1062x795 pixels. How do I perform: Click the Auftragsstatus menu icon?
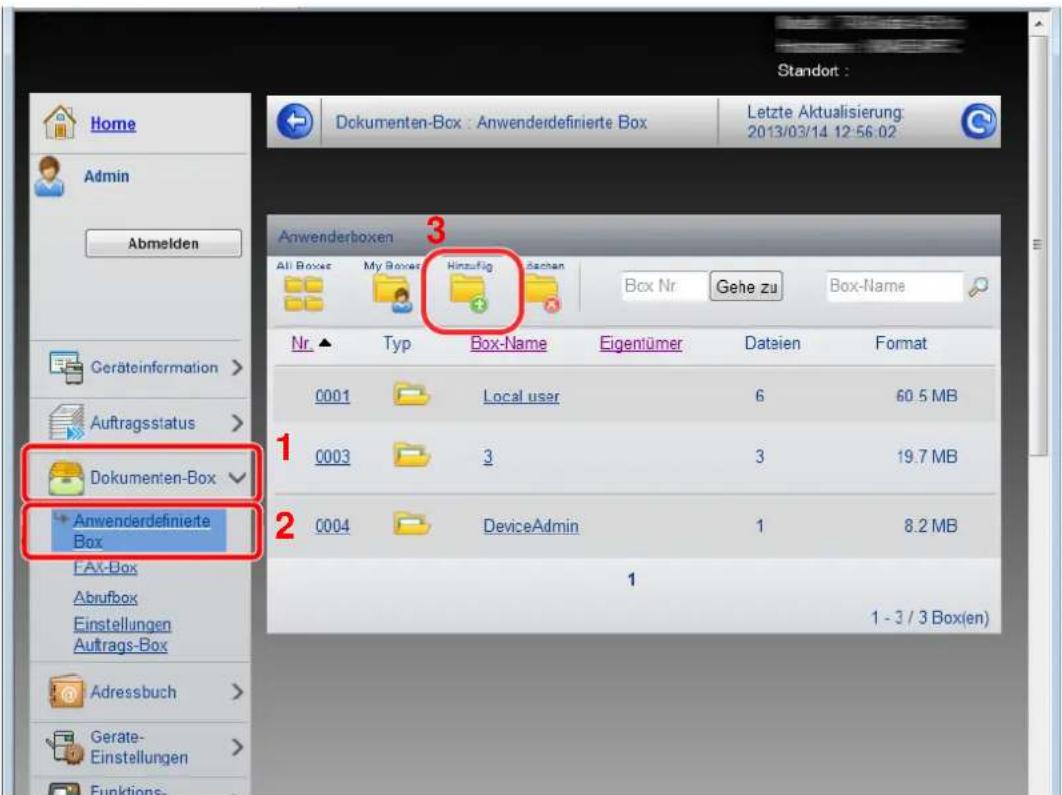[66, 422]
